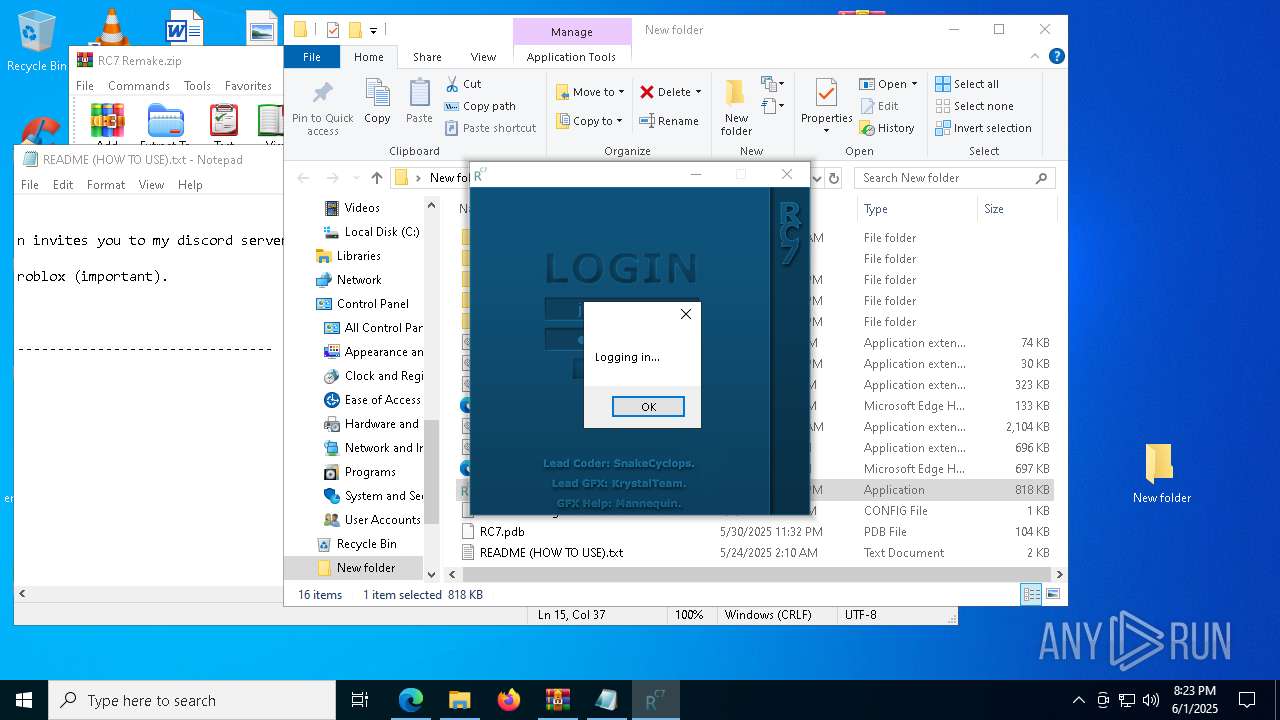Open the Move to dropdown
1280x720 pixels.
590,92
